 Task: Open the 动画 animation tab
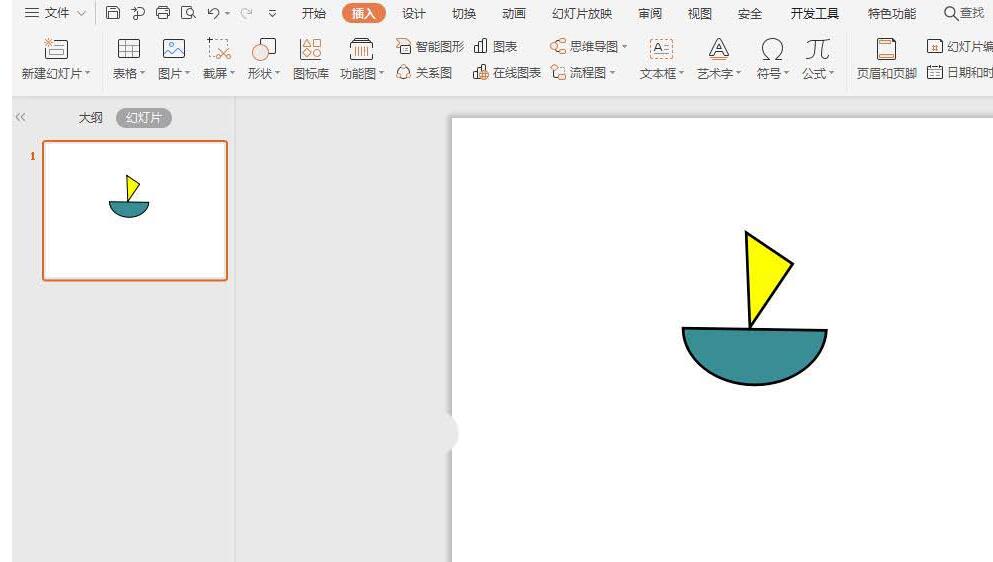click(514, 13)
